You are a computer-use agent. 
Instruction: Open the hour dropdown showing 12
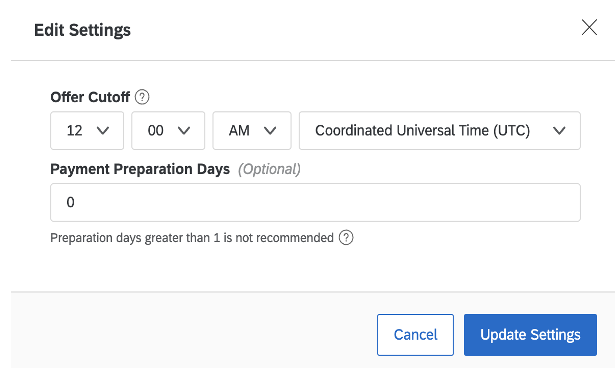click(x=87, y=131)
